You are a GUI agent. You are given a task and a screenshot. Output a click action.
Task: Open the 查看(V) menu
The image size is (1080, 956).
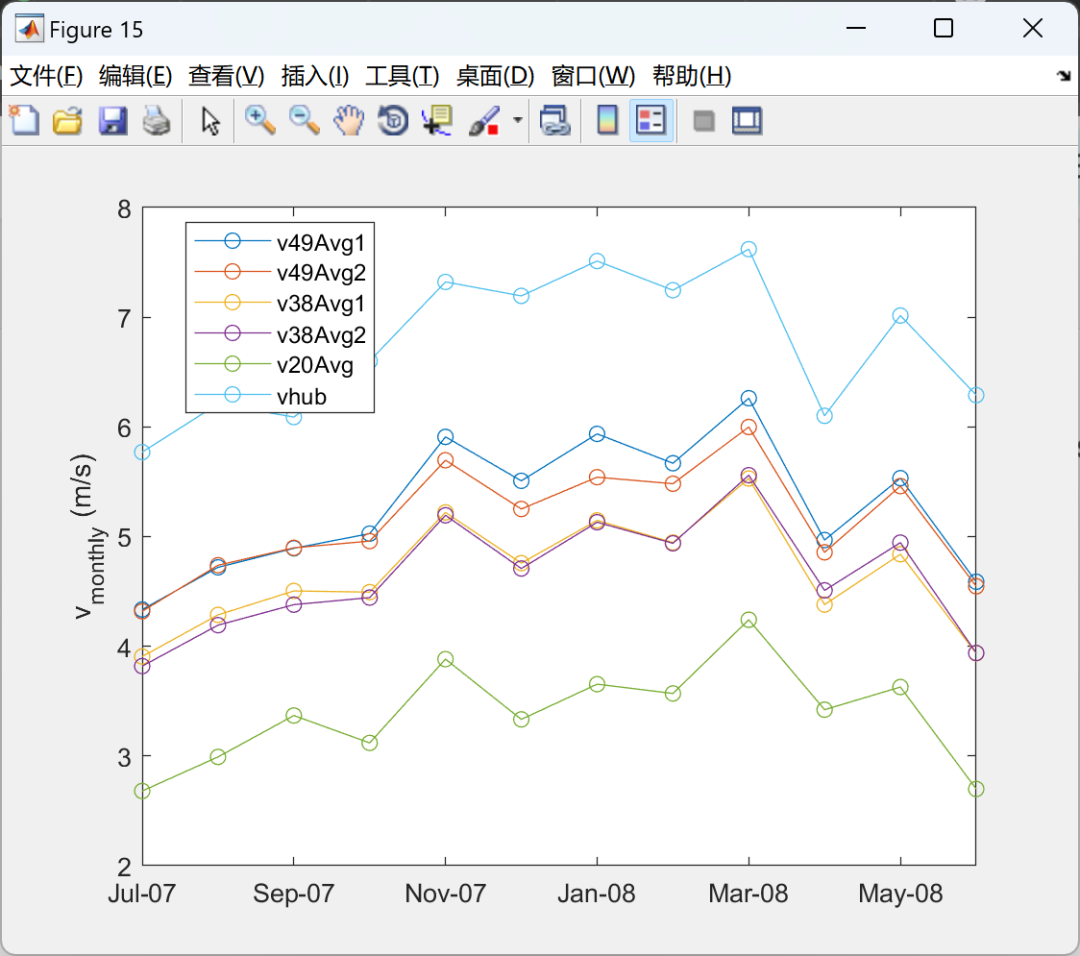point(226,76)
